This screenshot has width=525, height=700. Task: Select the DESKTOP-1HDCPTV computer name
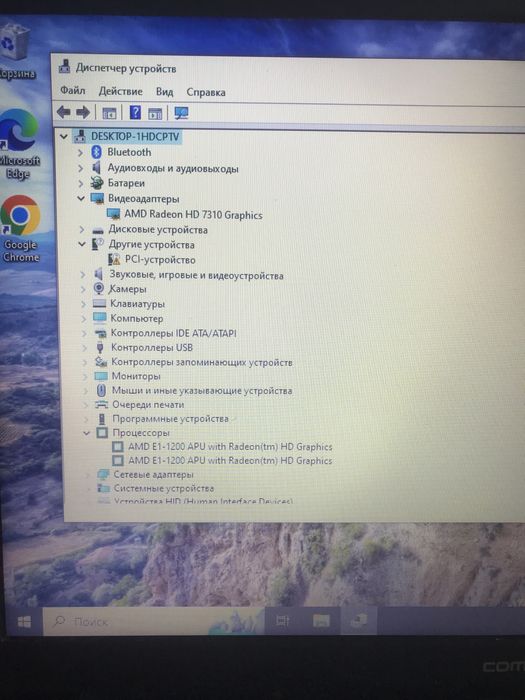pyautogui.click(x=135, y=137)
